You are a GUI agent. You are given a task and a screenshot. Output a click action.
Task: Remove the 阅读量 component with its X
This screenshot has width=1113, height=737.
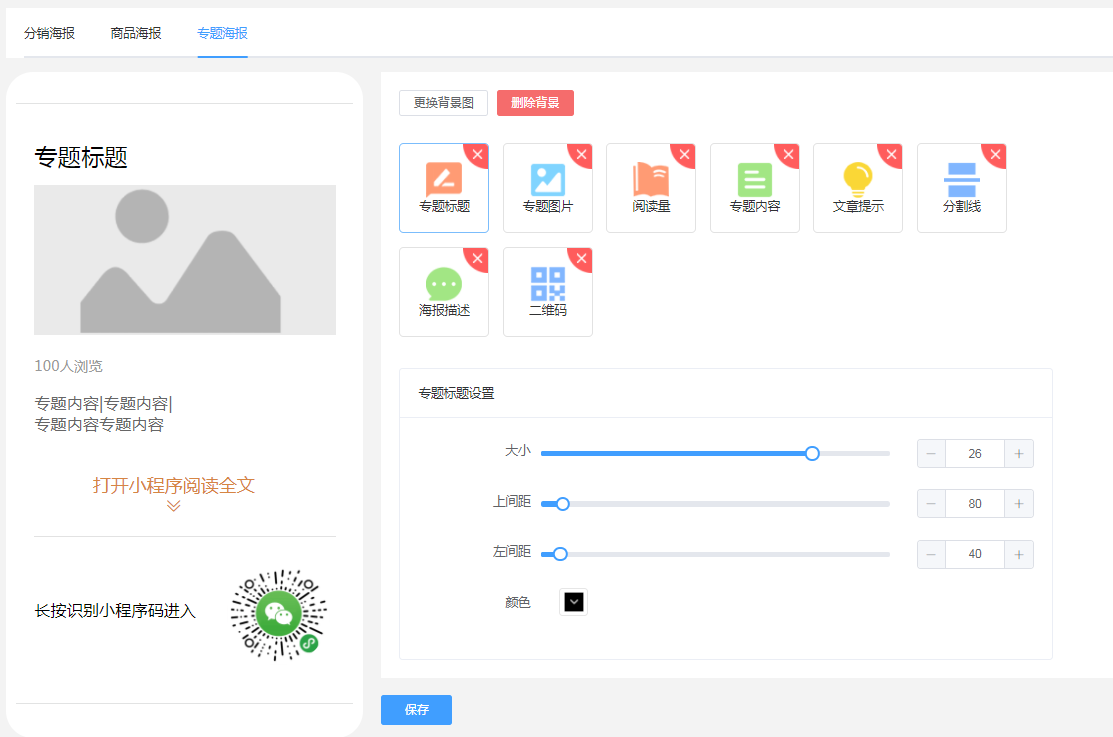[x=684, y=155]
